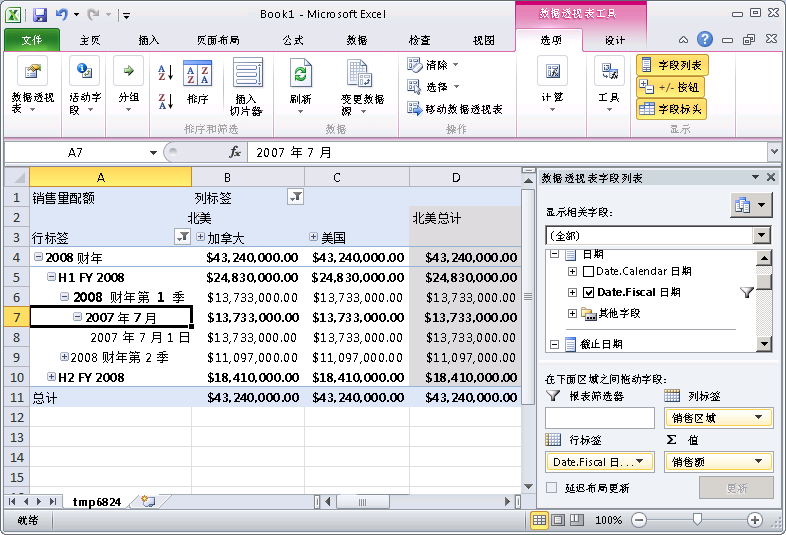Open the Insert Slicer (插入切片器) tool
The width and height of the screenshot is (786, 535).
pos(247,87)
